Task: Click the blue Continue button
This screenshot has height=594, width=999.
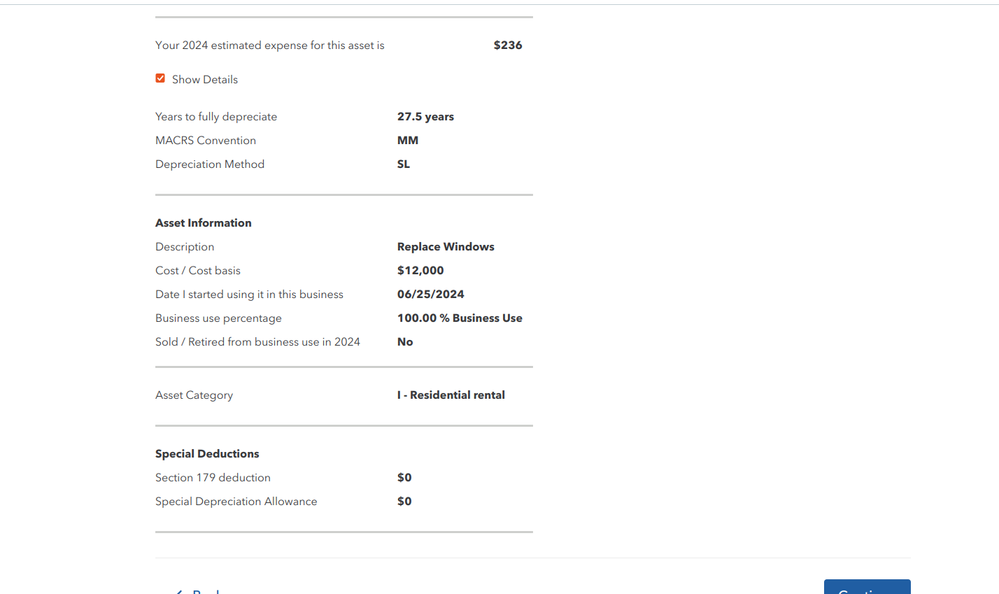Action: click(867, 587)
